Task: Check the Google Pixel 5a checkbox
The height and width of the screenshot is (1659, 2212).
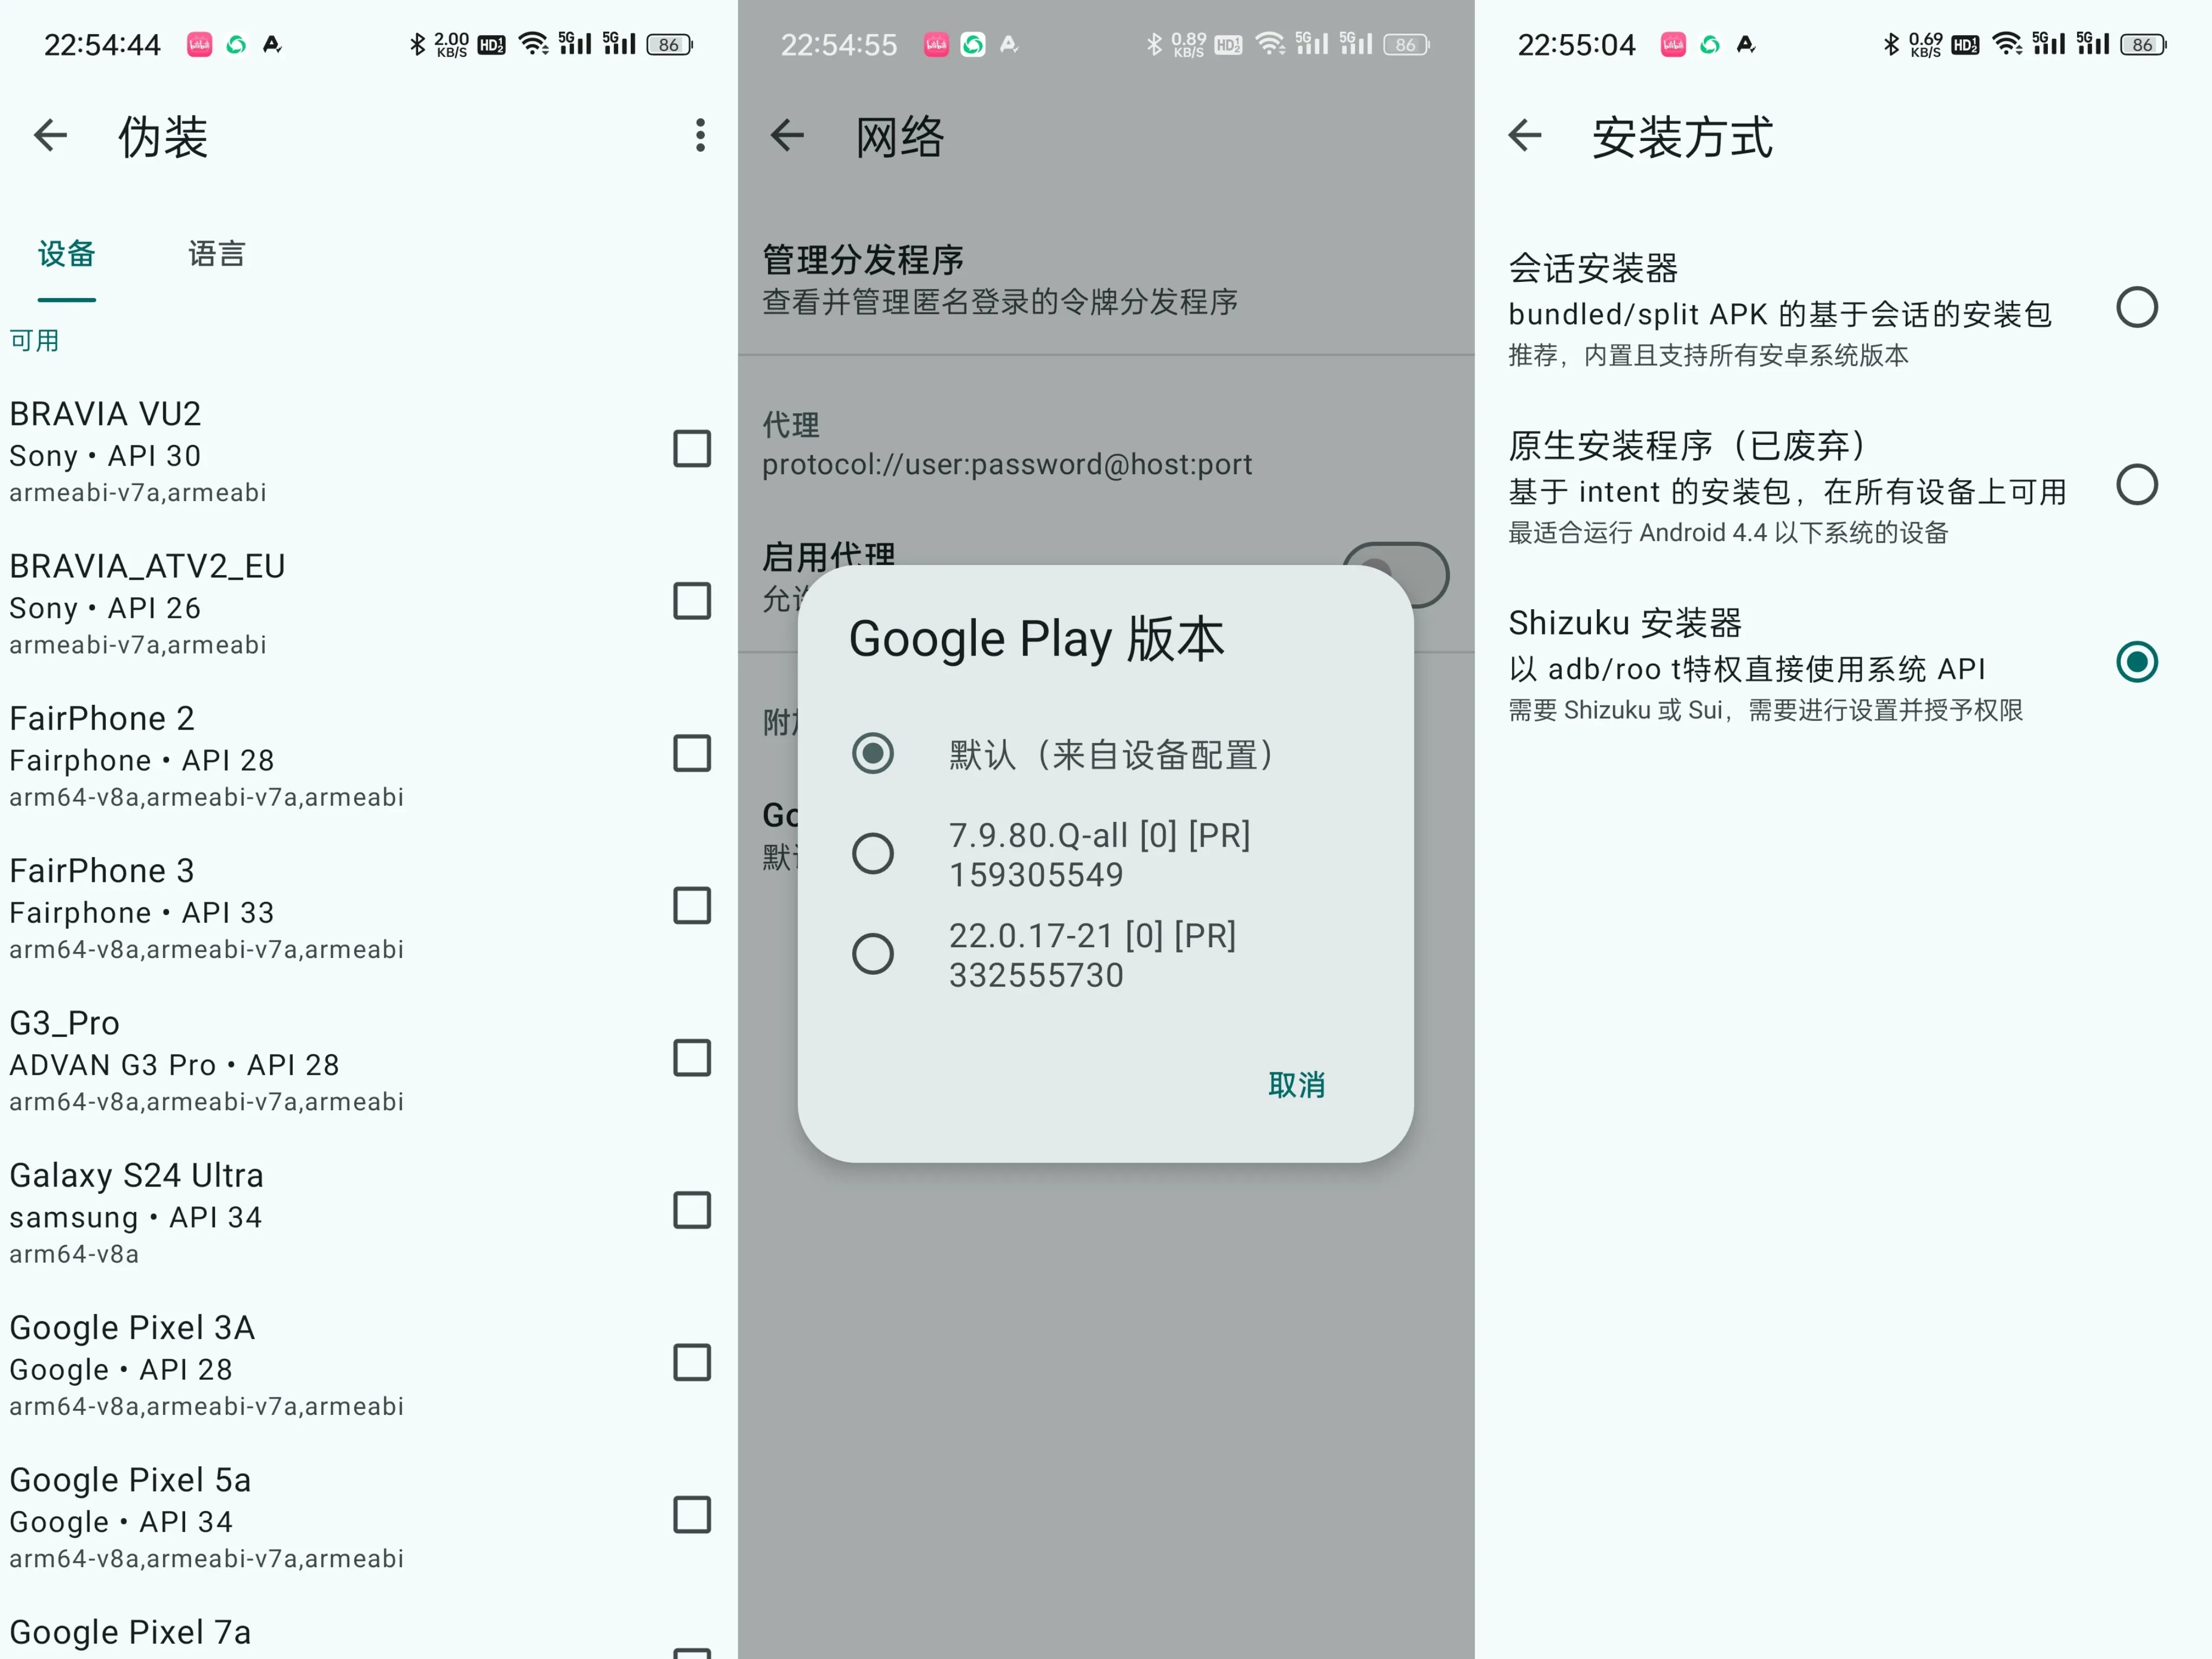Action: 692,1514
